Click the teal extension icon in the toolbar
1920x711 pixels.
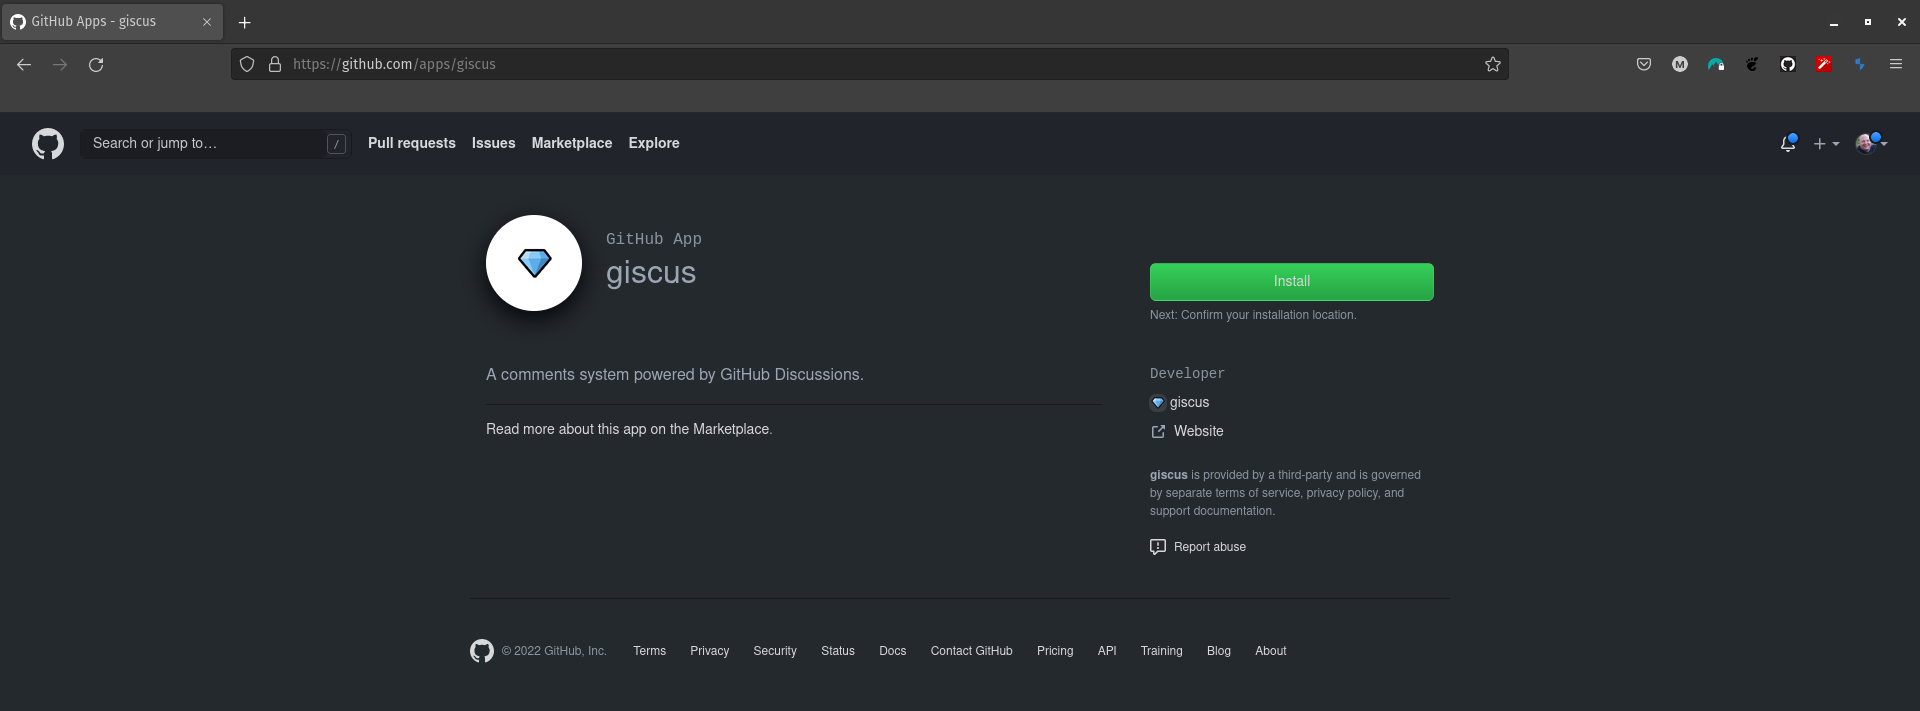pyautogui.click(x=1716, y=64)
